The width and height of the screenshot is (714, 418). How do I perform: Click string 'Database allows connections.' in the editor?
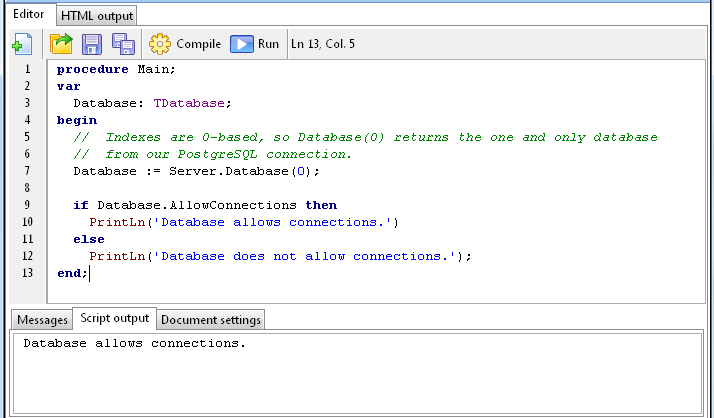click(x=273, y=222)
